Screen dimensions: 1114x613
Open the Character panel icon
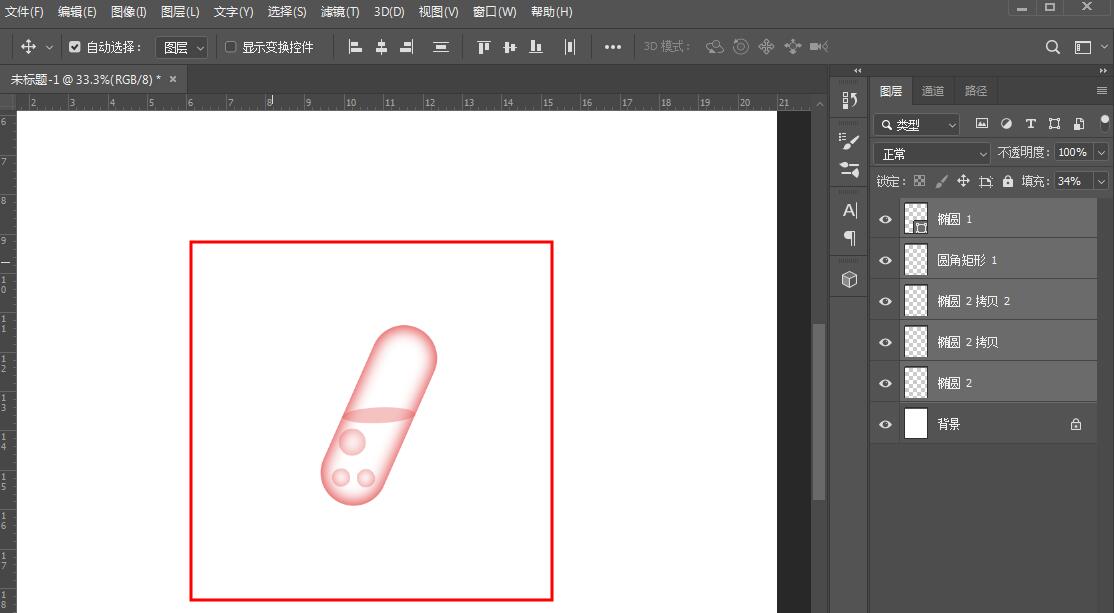click(849, 210)
